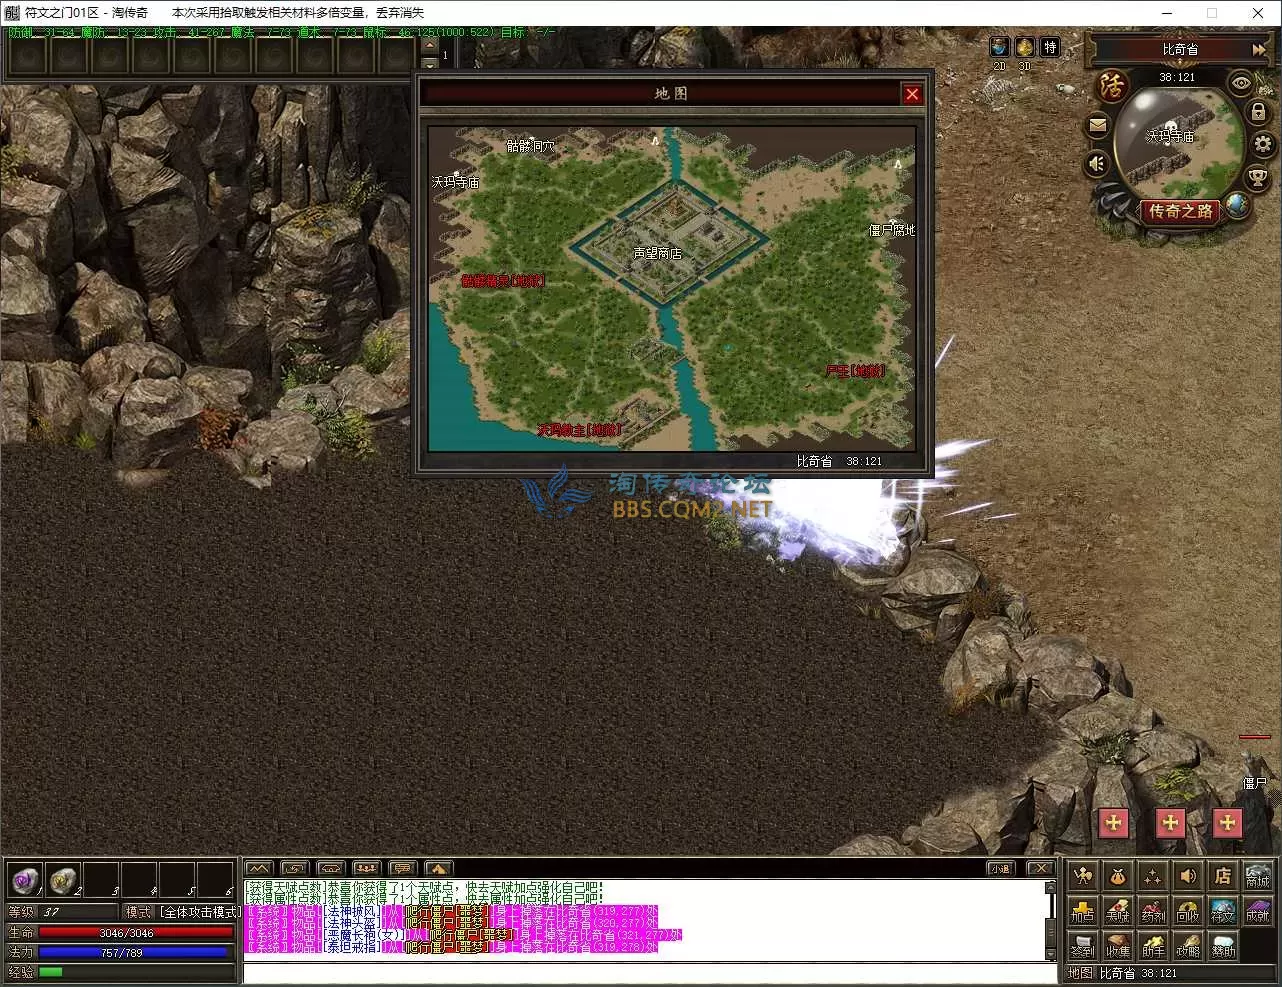Click the chat message input field

tap(648, 972)
